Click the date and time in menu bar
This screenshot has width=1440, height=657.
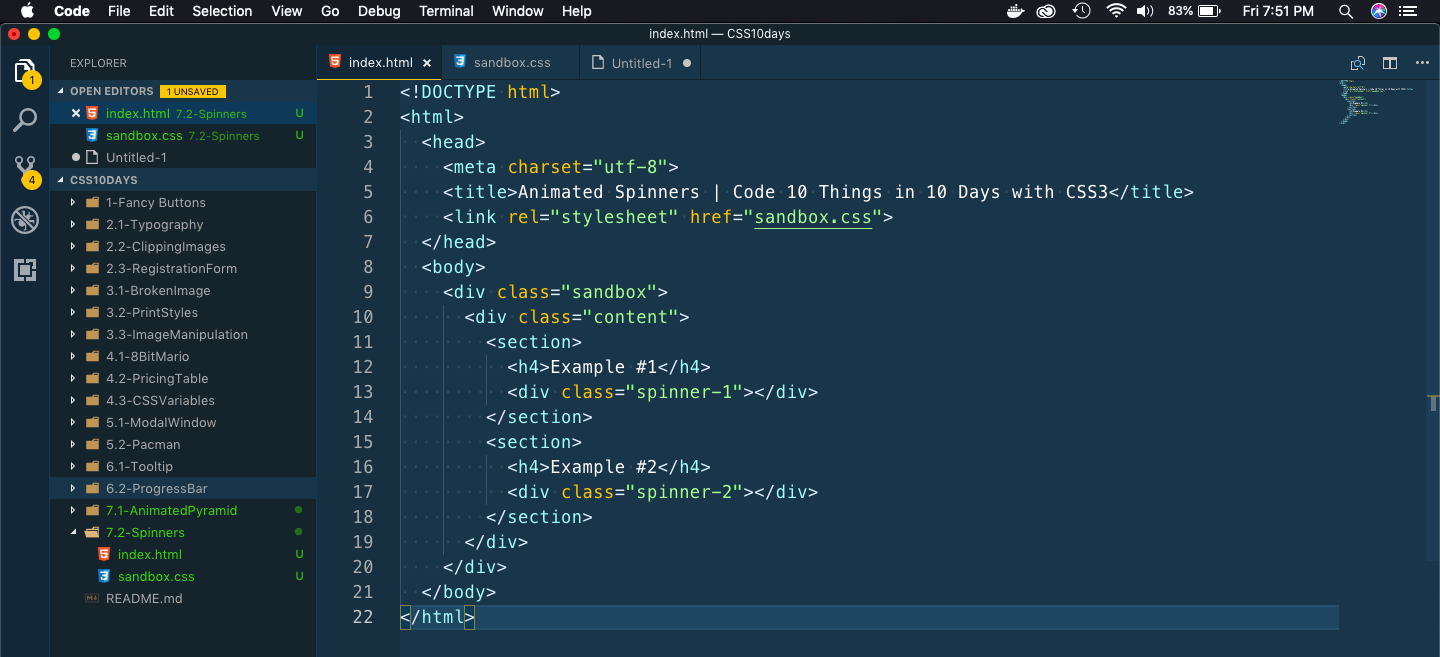pos(1278,11)
